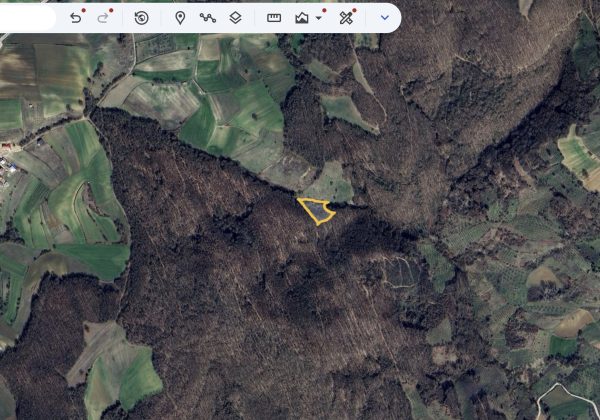600x420 pixels.
Task: Expand the dropdown arrow beside the mountain icon
Action: coord(318,18)
